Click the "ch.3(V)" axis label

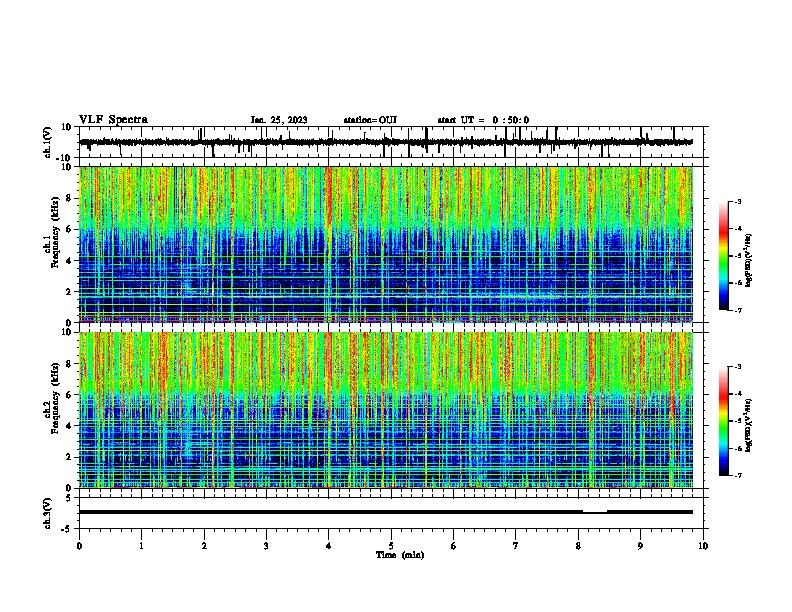(48, 513)
